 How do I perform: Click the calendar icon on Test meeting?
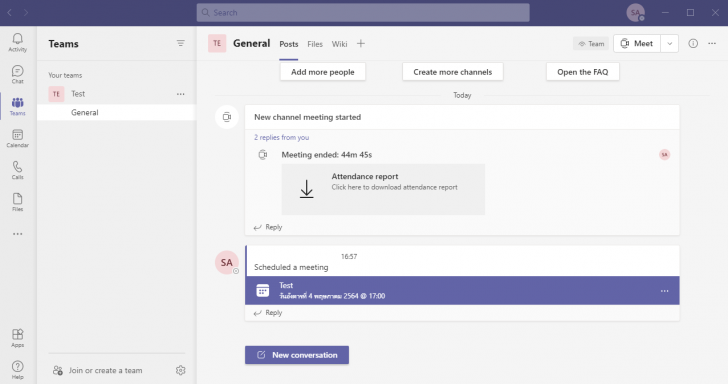click(x=263, y=290)
